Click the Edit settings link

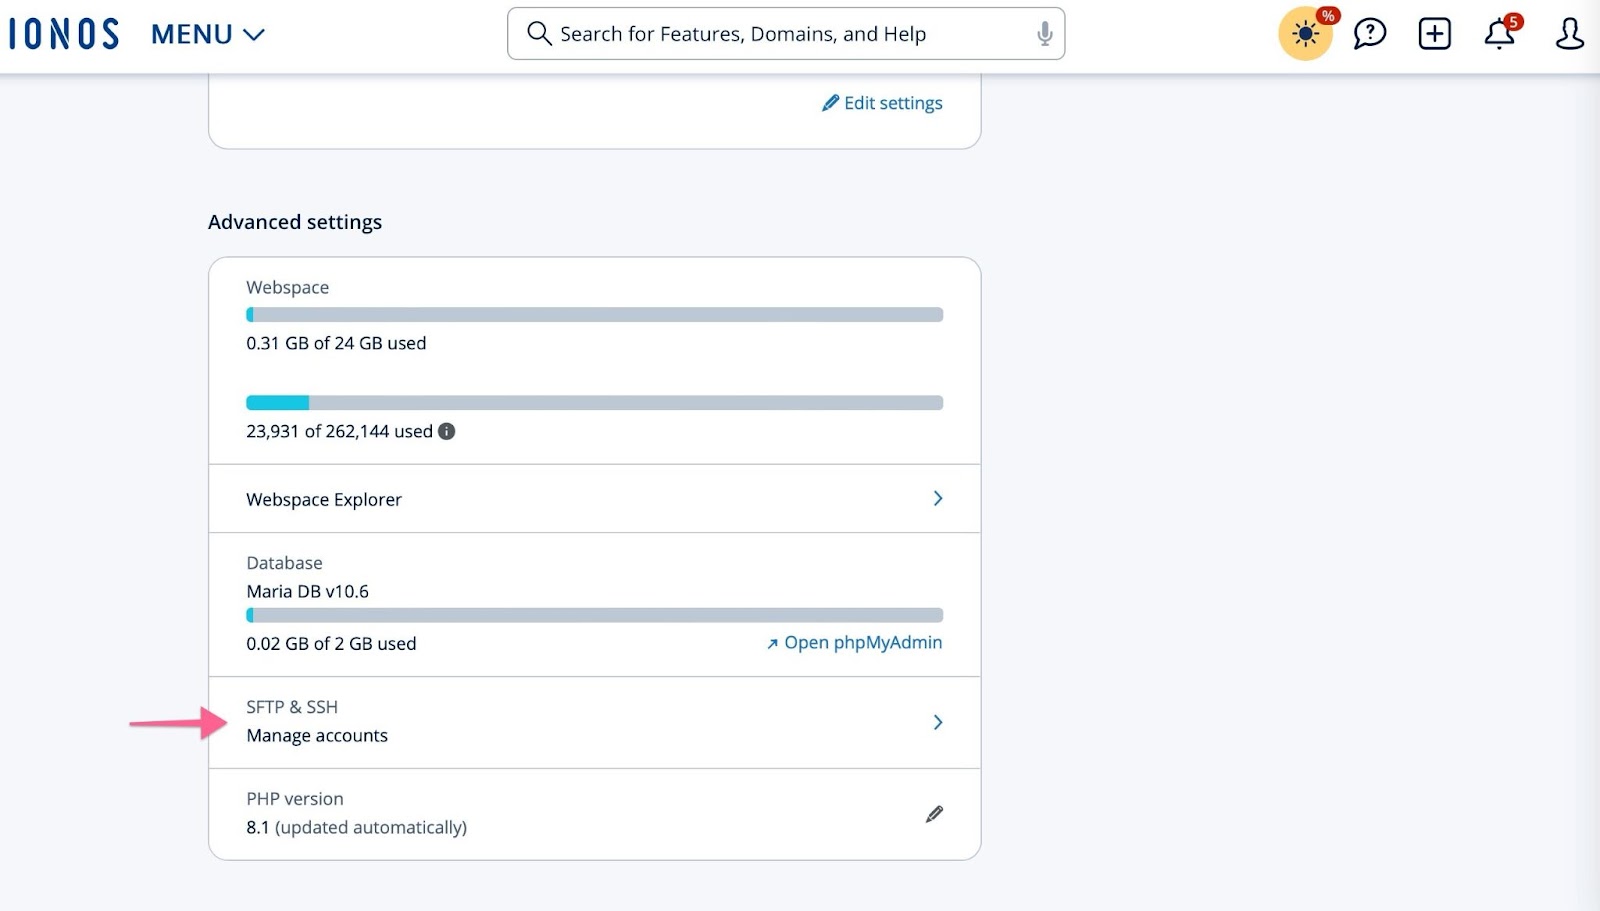coord(882,103)
